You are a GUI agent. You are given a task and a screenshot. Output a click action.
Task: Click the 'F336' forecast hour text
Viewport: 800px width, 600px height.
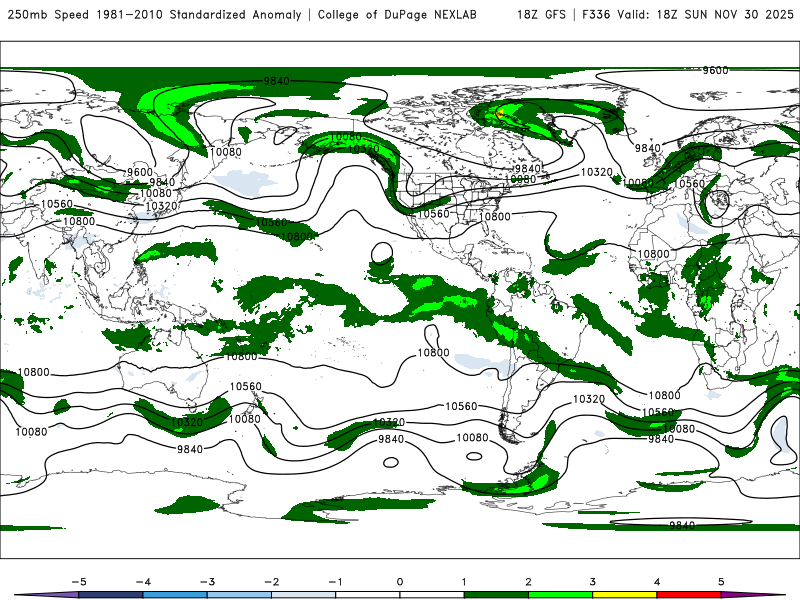596,15
